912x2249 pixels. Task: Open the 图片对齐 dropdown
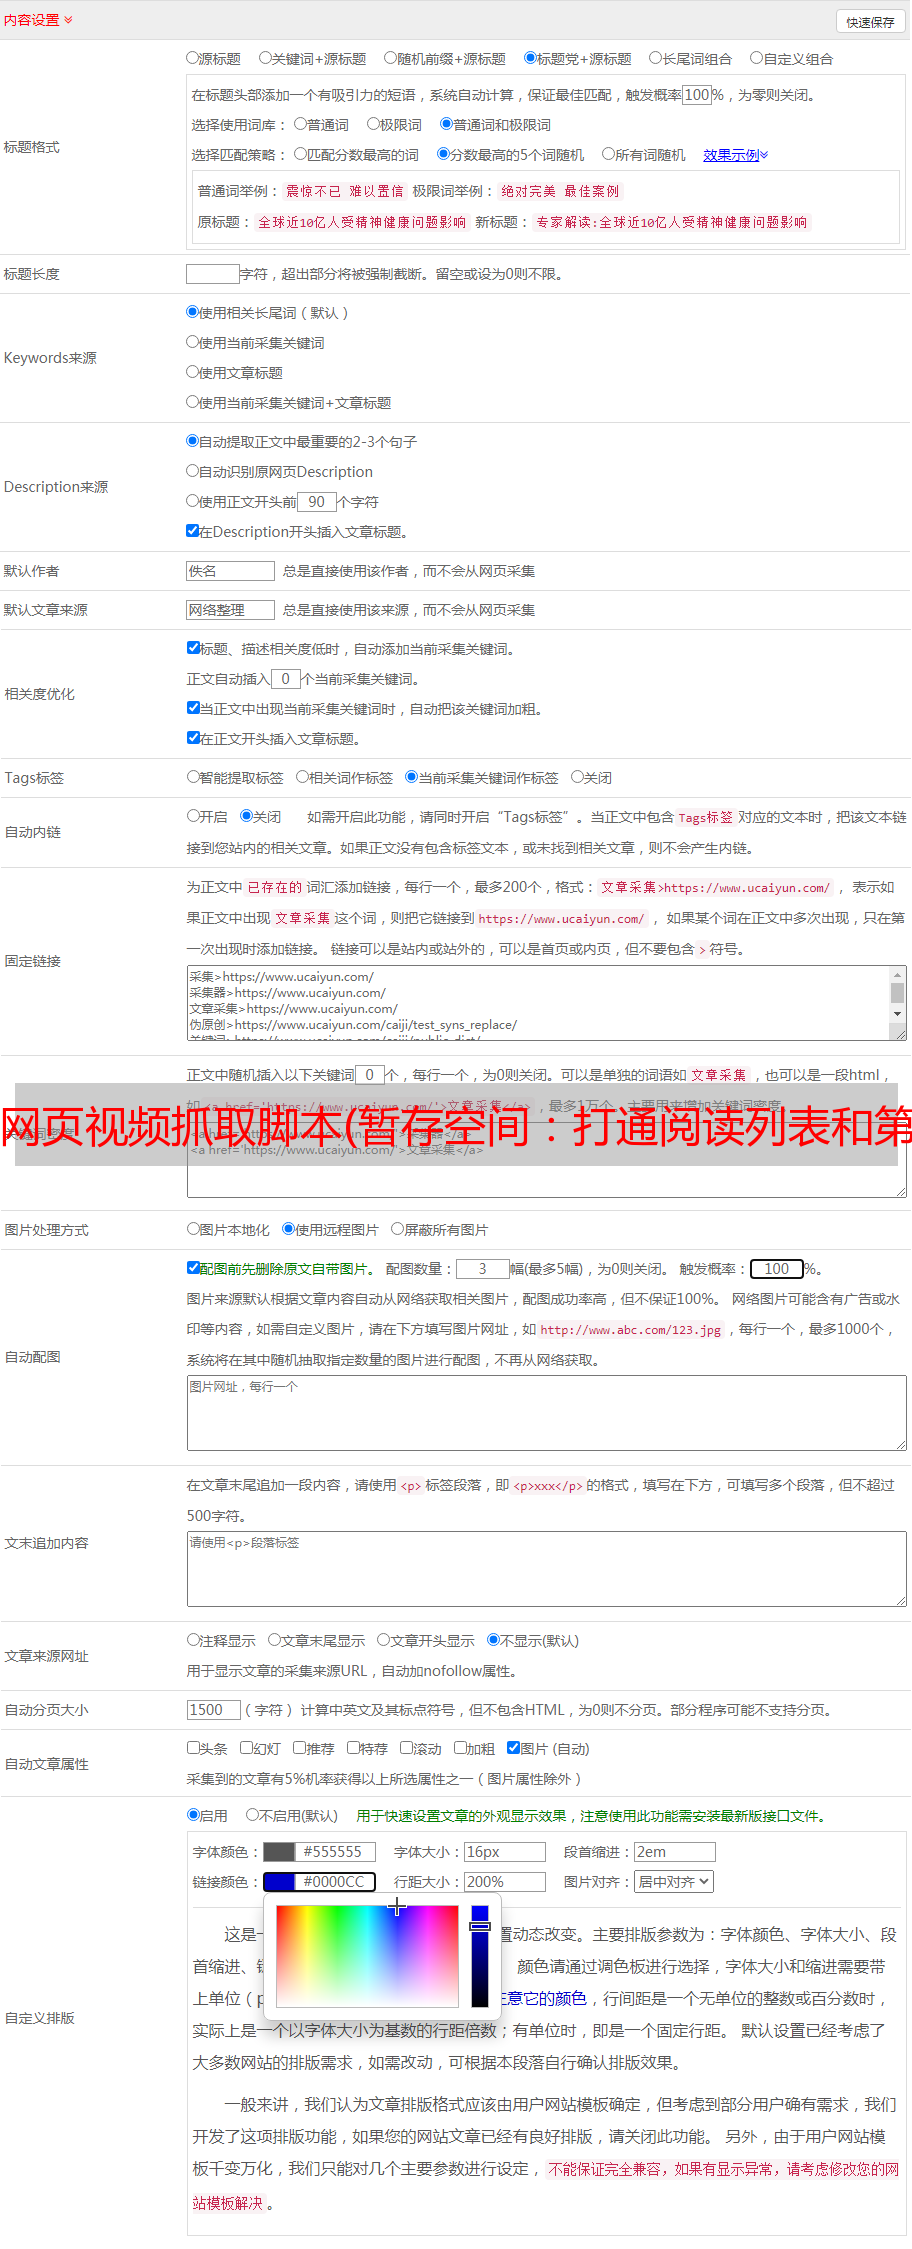pos(674,1882)
